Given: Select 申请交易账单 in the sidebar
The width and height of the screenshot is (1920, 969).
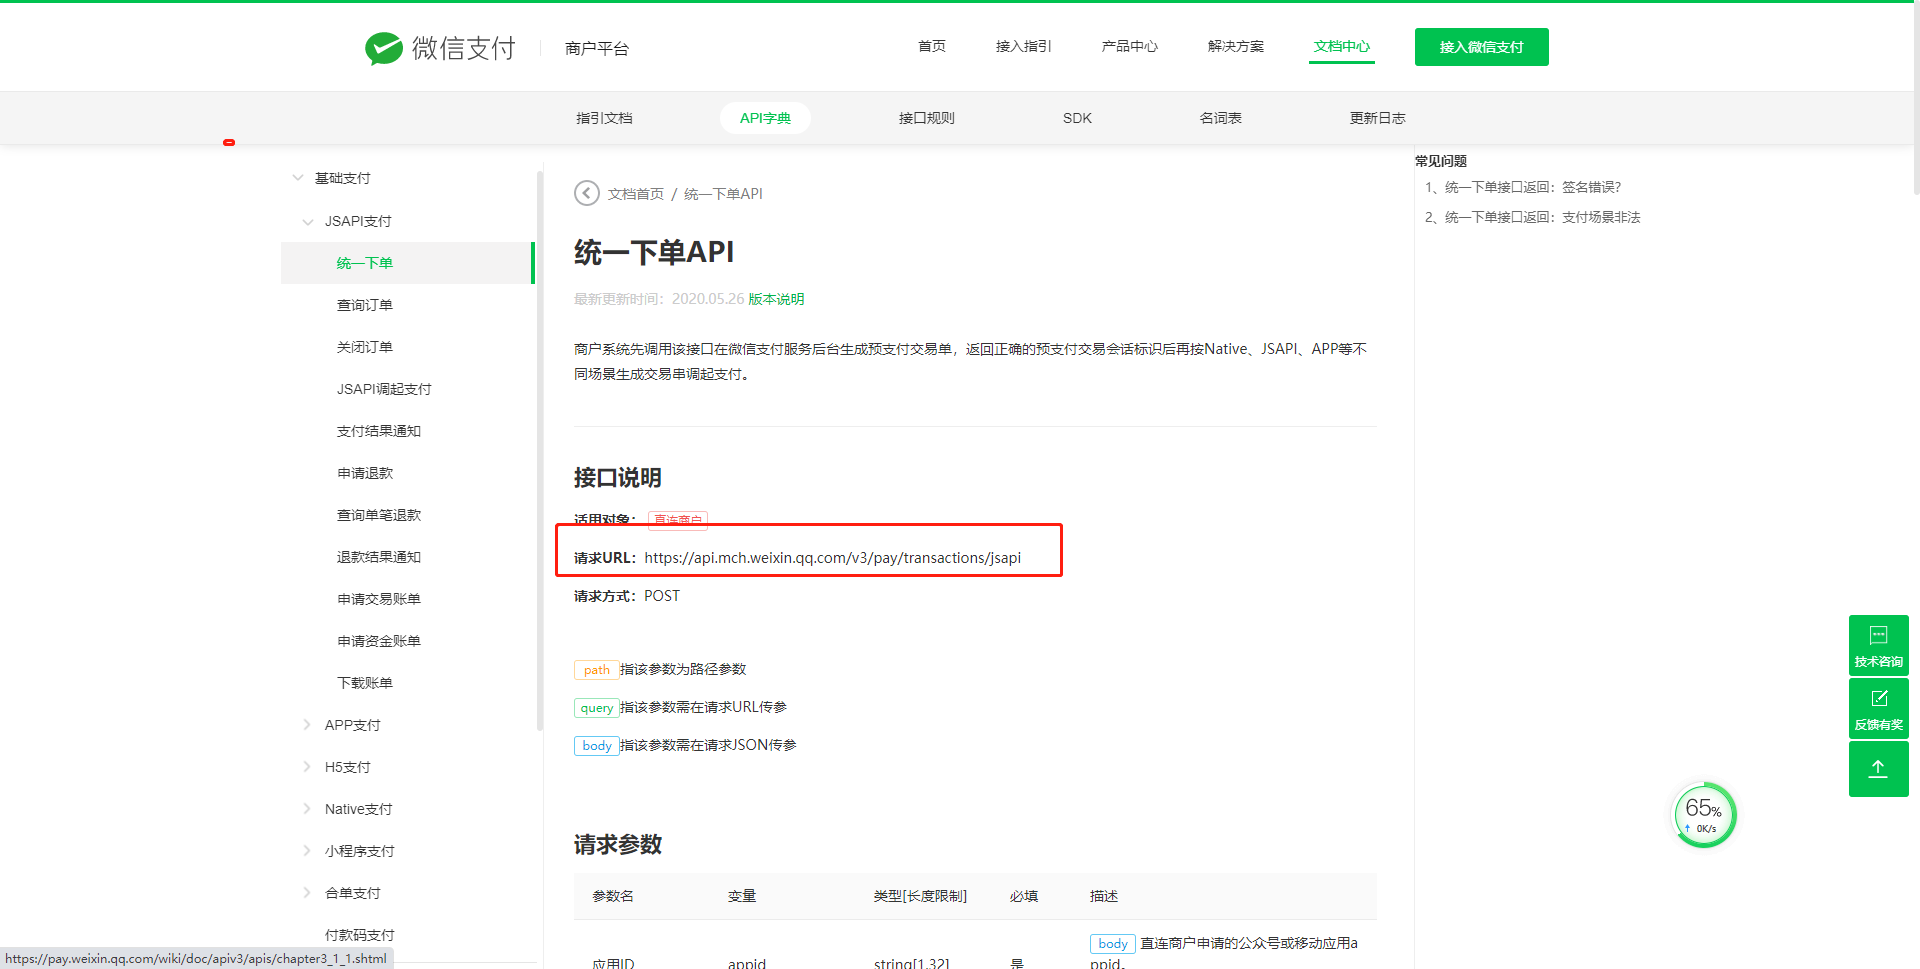Looking at the screenshot, I should point(379,599).
